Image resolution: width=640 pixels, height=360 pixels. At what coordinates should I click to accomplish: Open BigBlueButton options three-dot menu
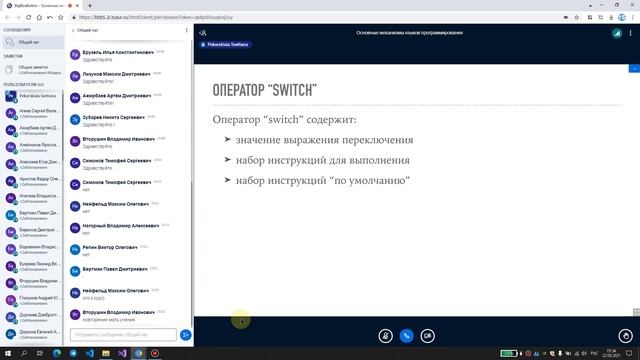[631, 33]
